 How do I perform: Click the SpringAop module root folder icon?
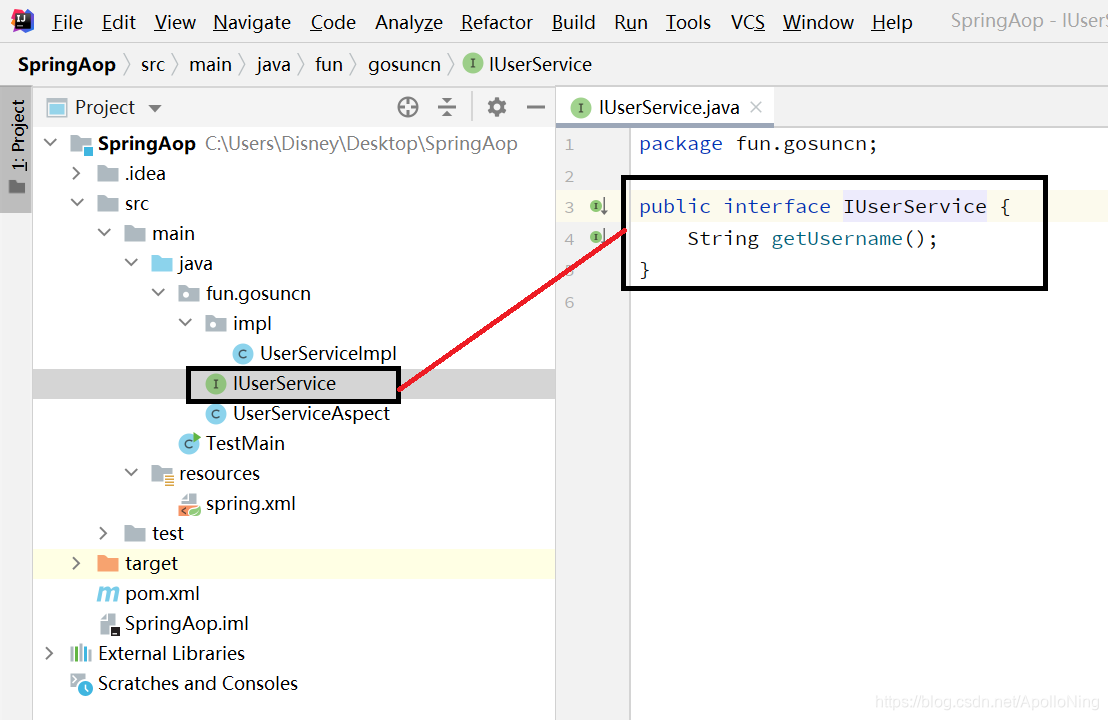[x=81, y=144]
